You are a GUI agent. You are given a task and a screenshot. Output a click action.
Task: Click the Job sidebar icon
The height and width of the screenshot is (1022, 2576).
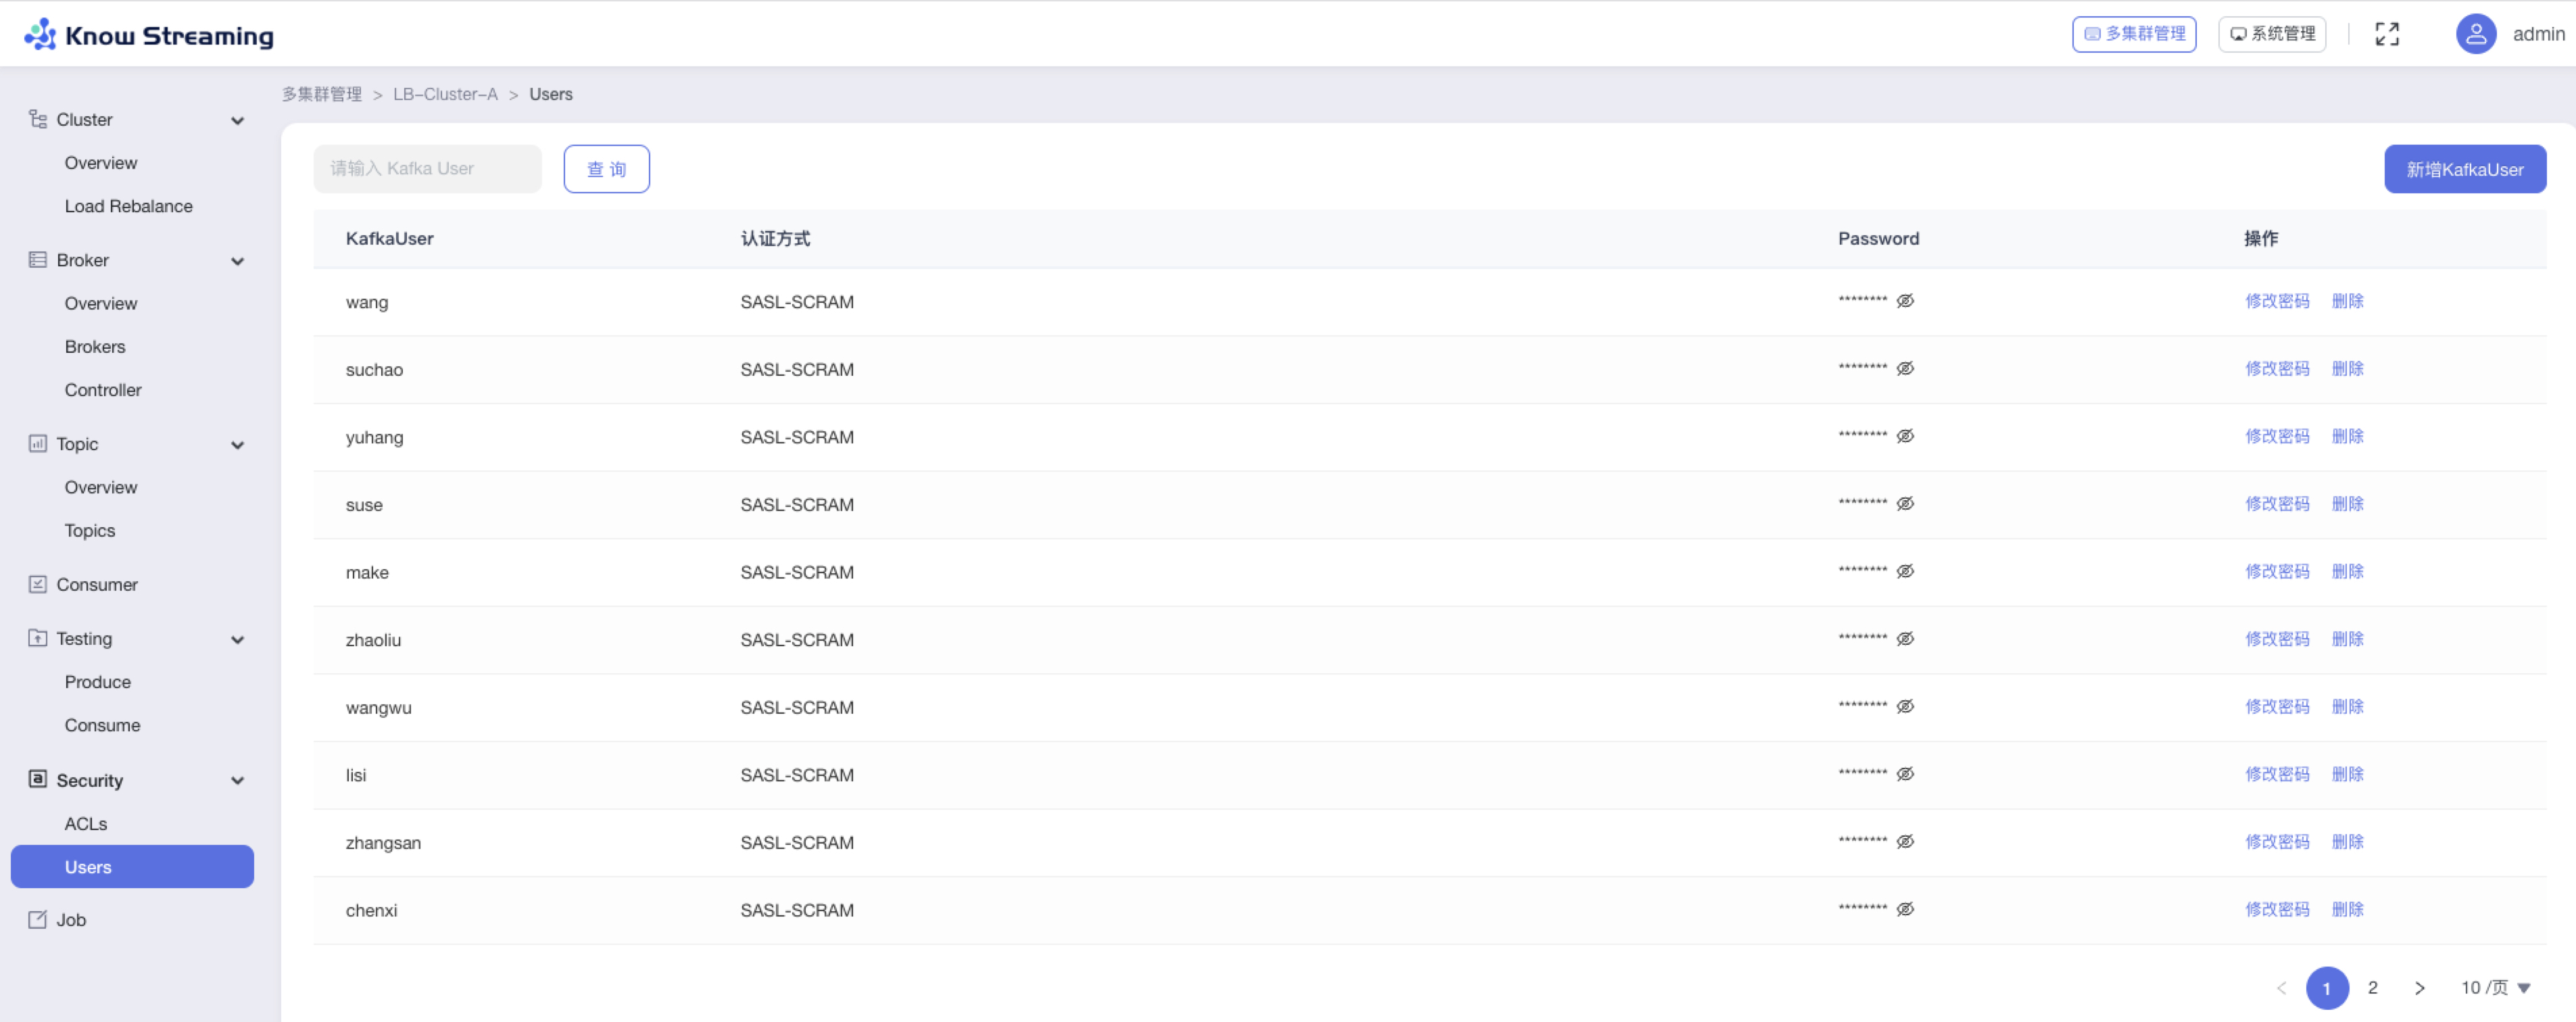pyautogui.click(x=37, y=919)
